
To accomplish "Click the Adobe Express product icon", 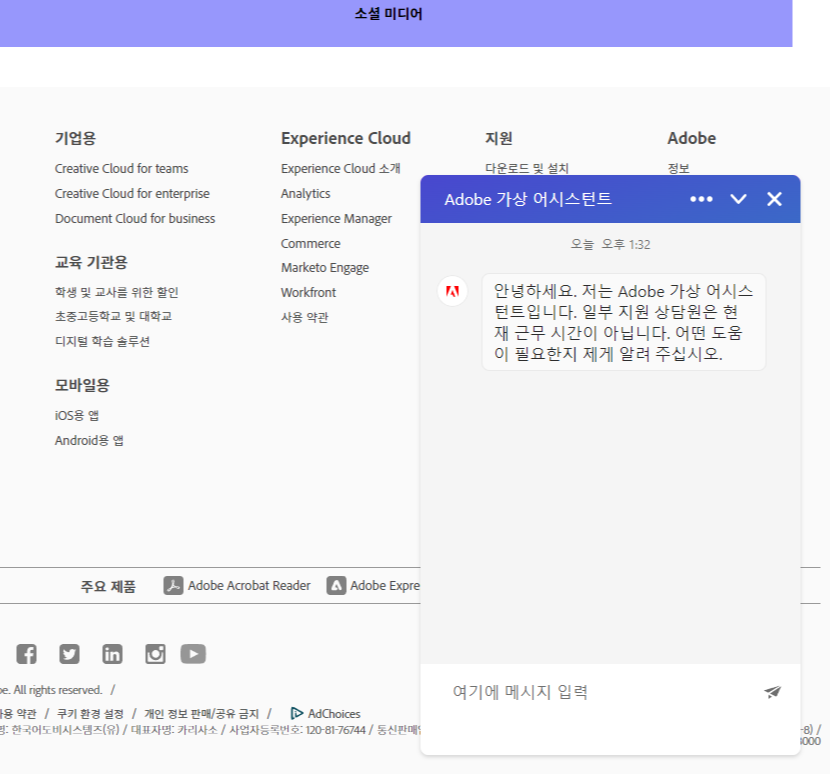I will 336,585.
